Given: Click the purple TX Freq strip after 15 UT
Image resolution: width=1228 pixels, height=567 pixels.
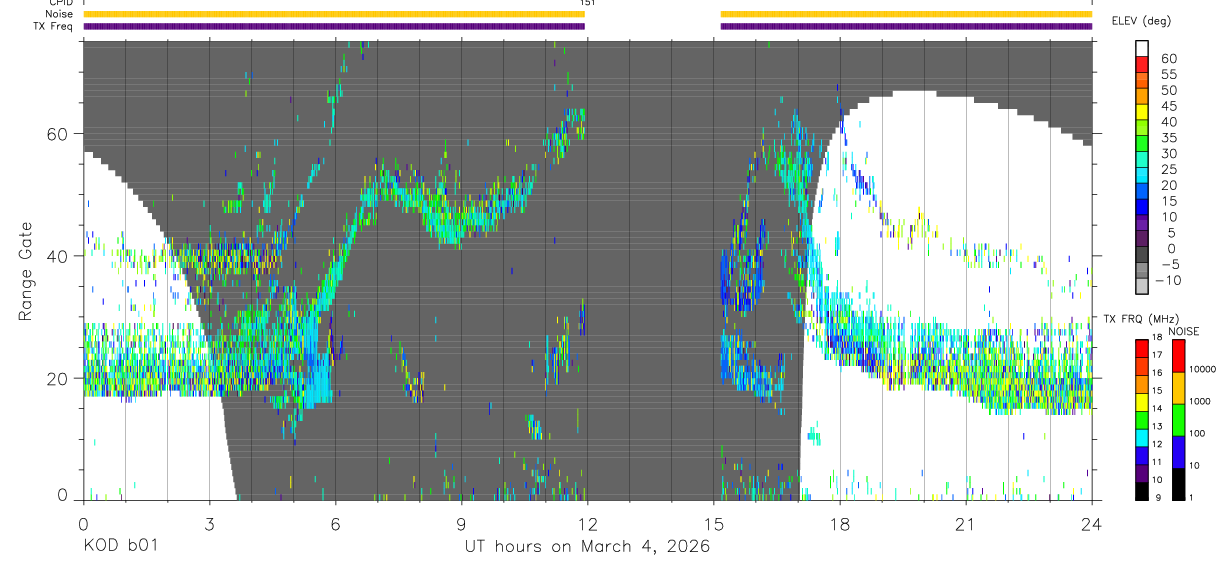Looking at the screenshot, I should 906,26.
